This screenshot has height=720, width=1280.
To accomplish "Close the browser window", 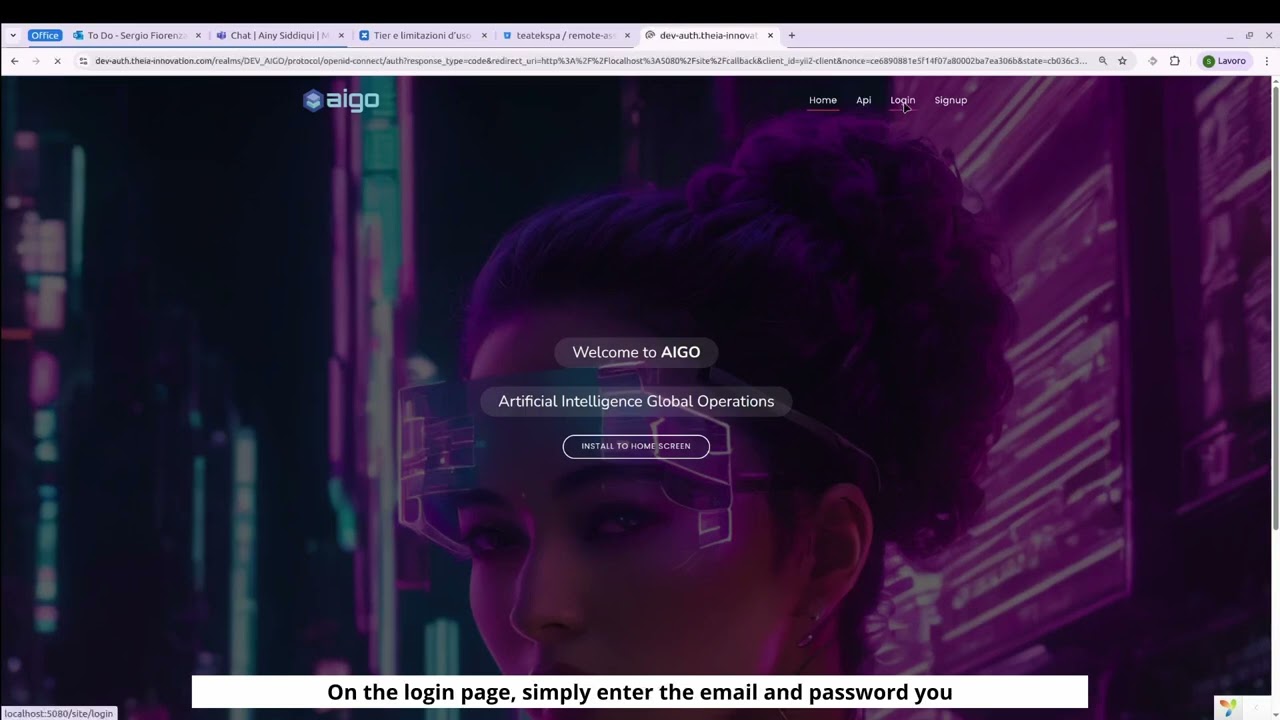I will click(x=1268, y=35).
